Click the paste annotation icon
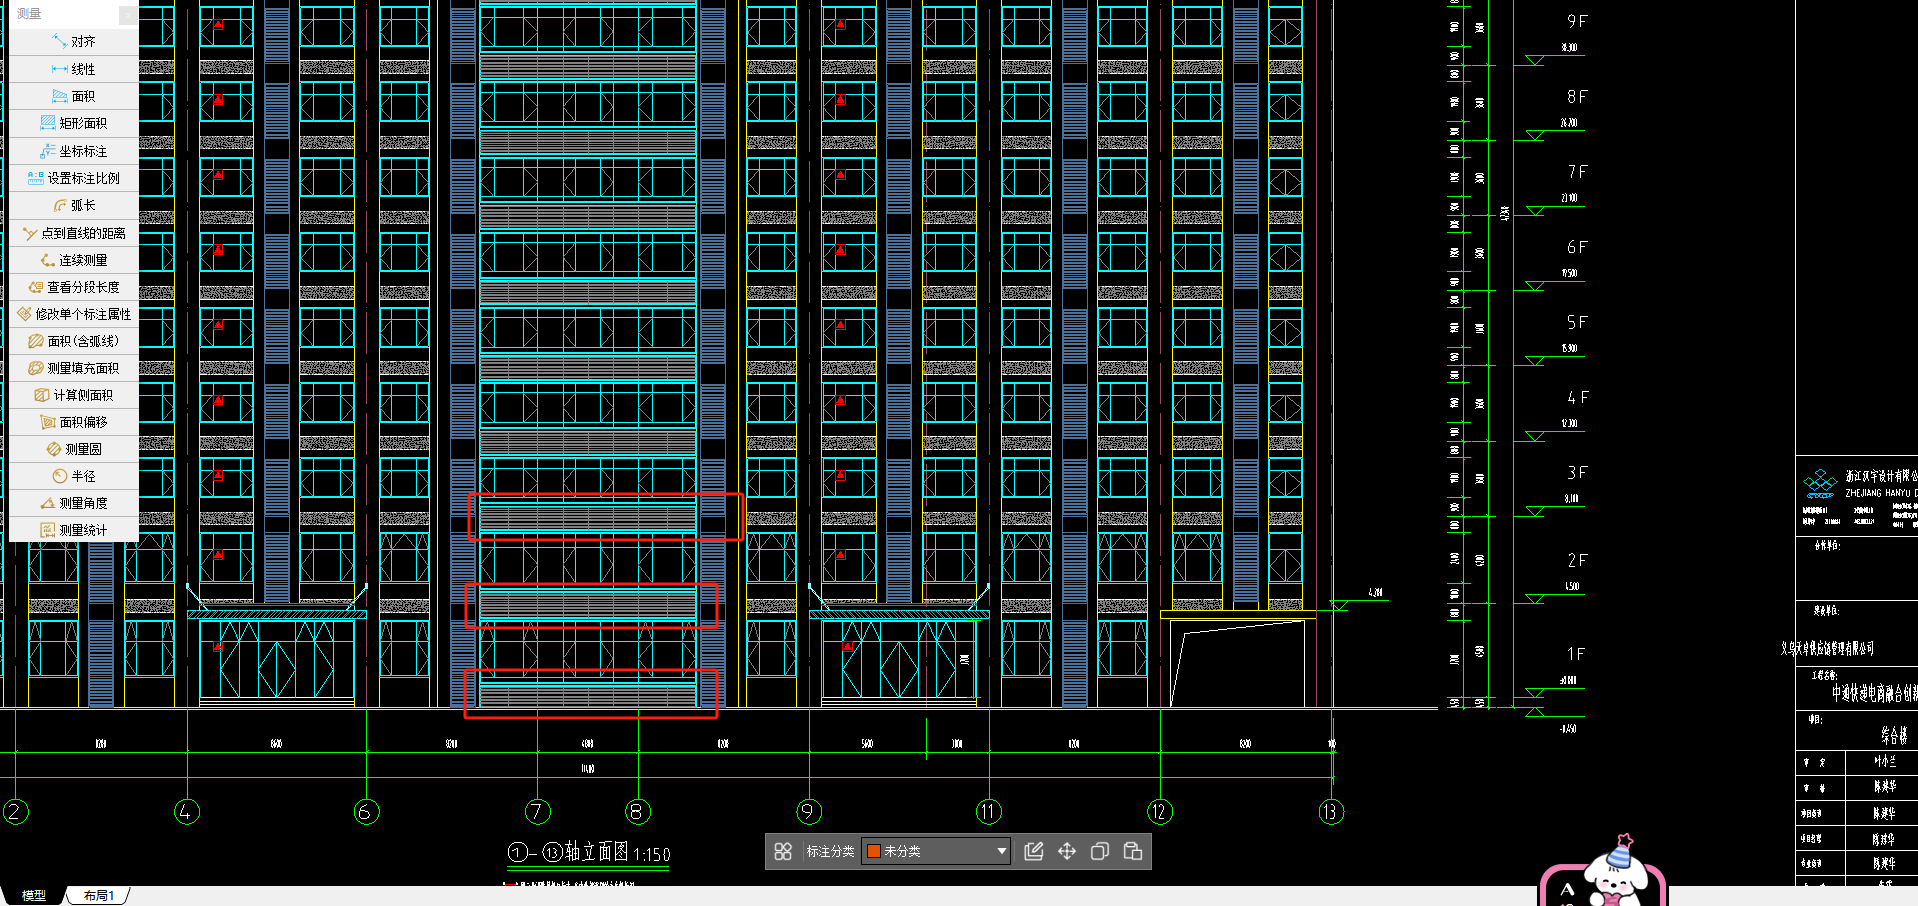 (1133, 851)
